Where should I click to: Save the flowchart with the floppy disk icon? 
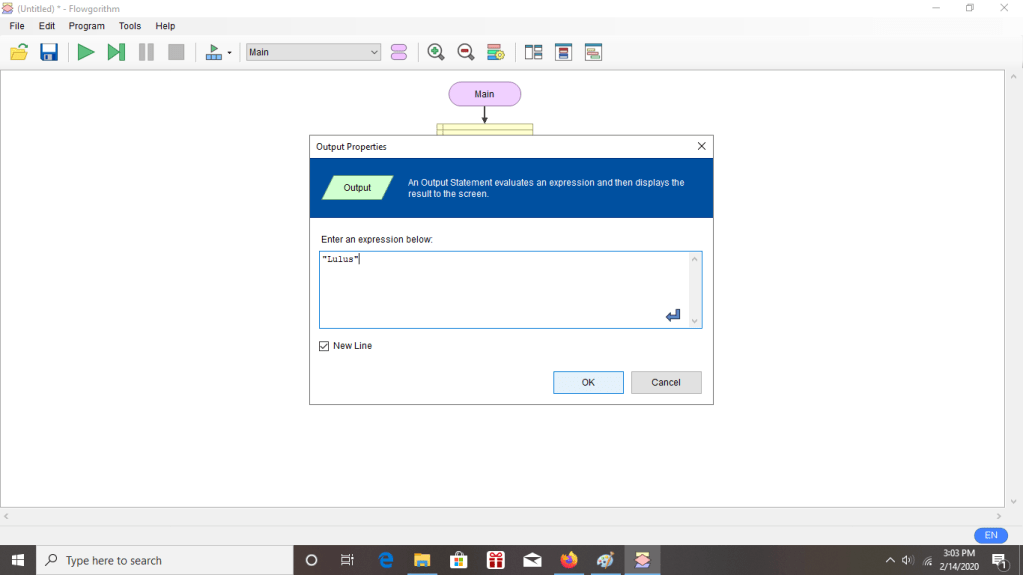pyautogui.click(x=48, y=52)
